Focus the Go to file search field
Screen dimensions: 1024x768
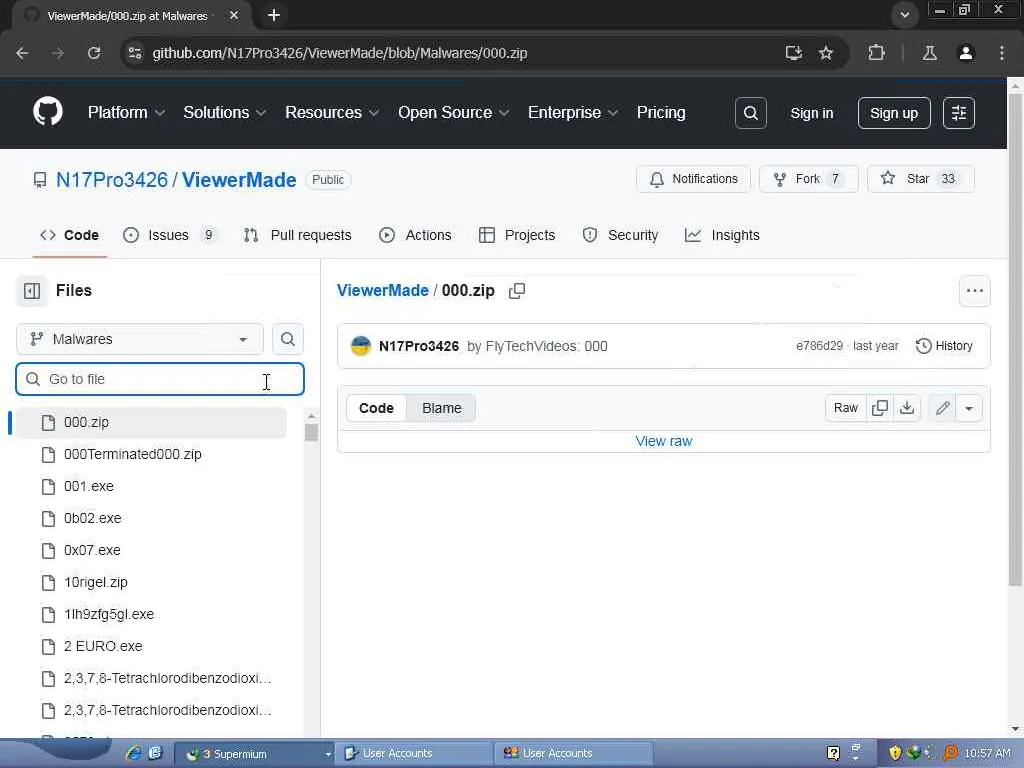(x=160, y=379)
